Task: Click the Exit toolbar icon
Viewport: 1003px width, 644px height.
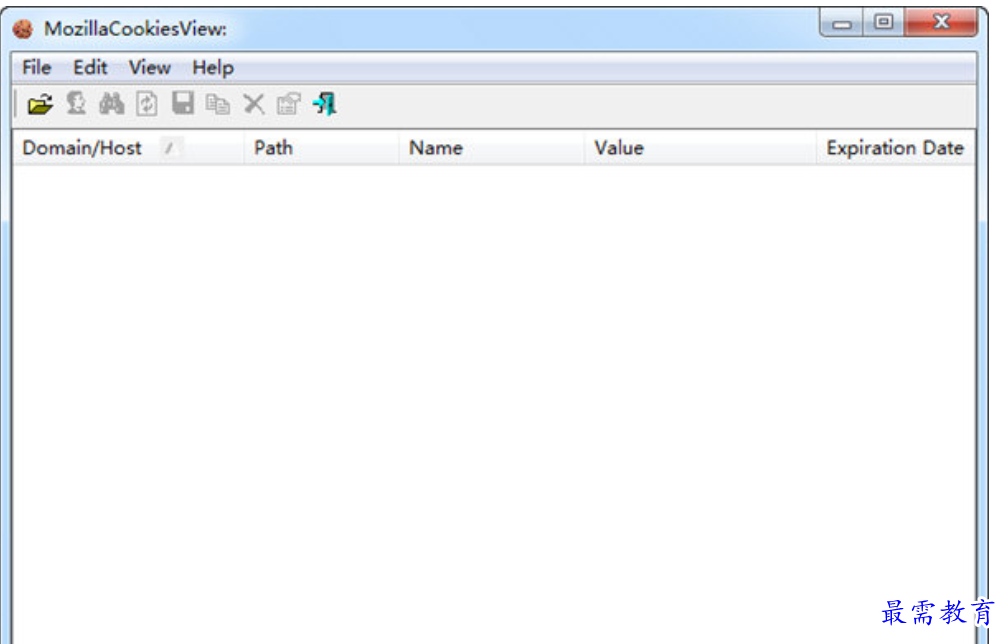Action: point(325,104)
